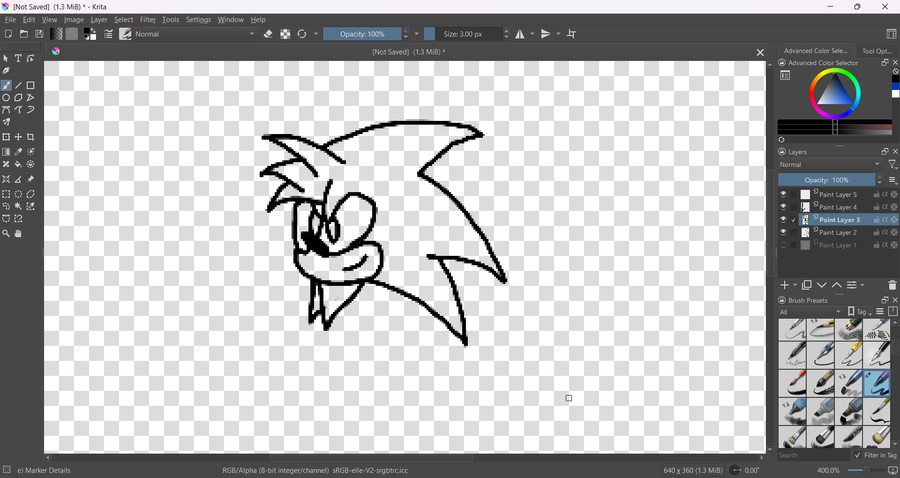Screen dimensions: 900x478
Task: Open the brush blending mode dropdown
Action: [x=195, y=34]
